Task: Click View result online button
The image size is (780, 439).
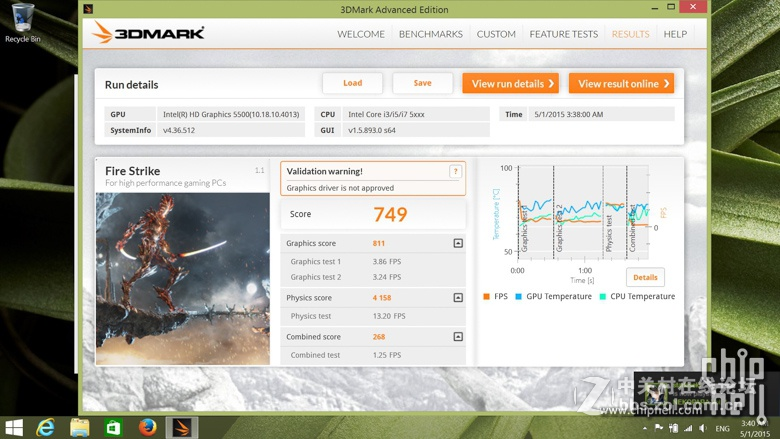Action: pos(621,84)
